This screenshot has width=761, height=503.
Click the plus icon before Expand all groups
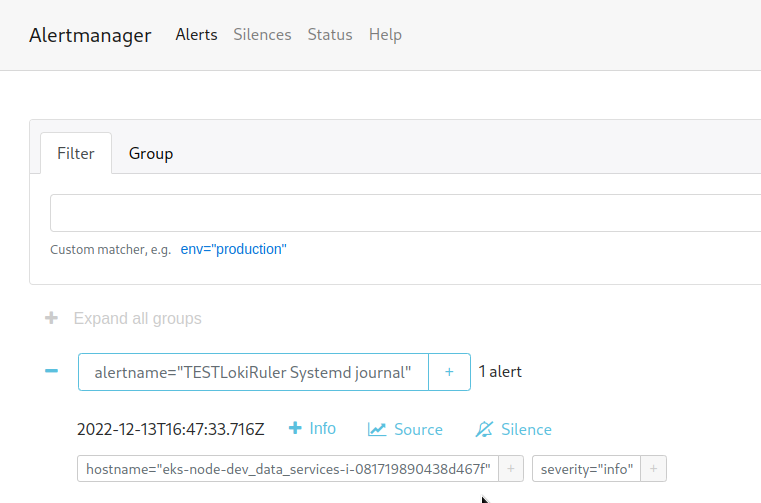click(51, 318)
